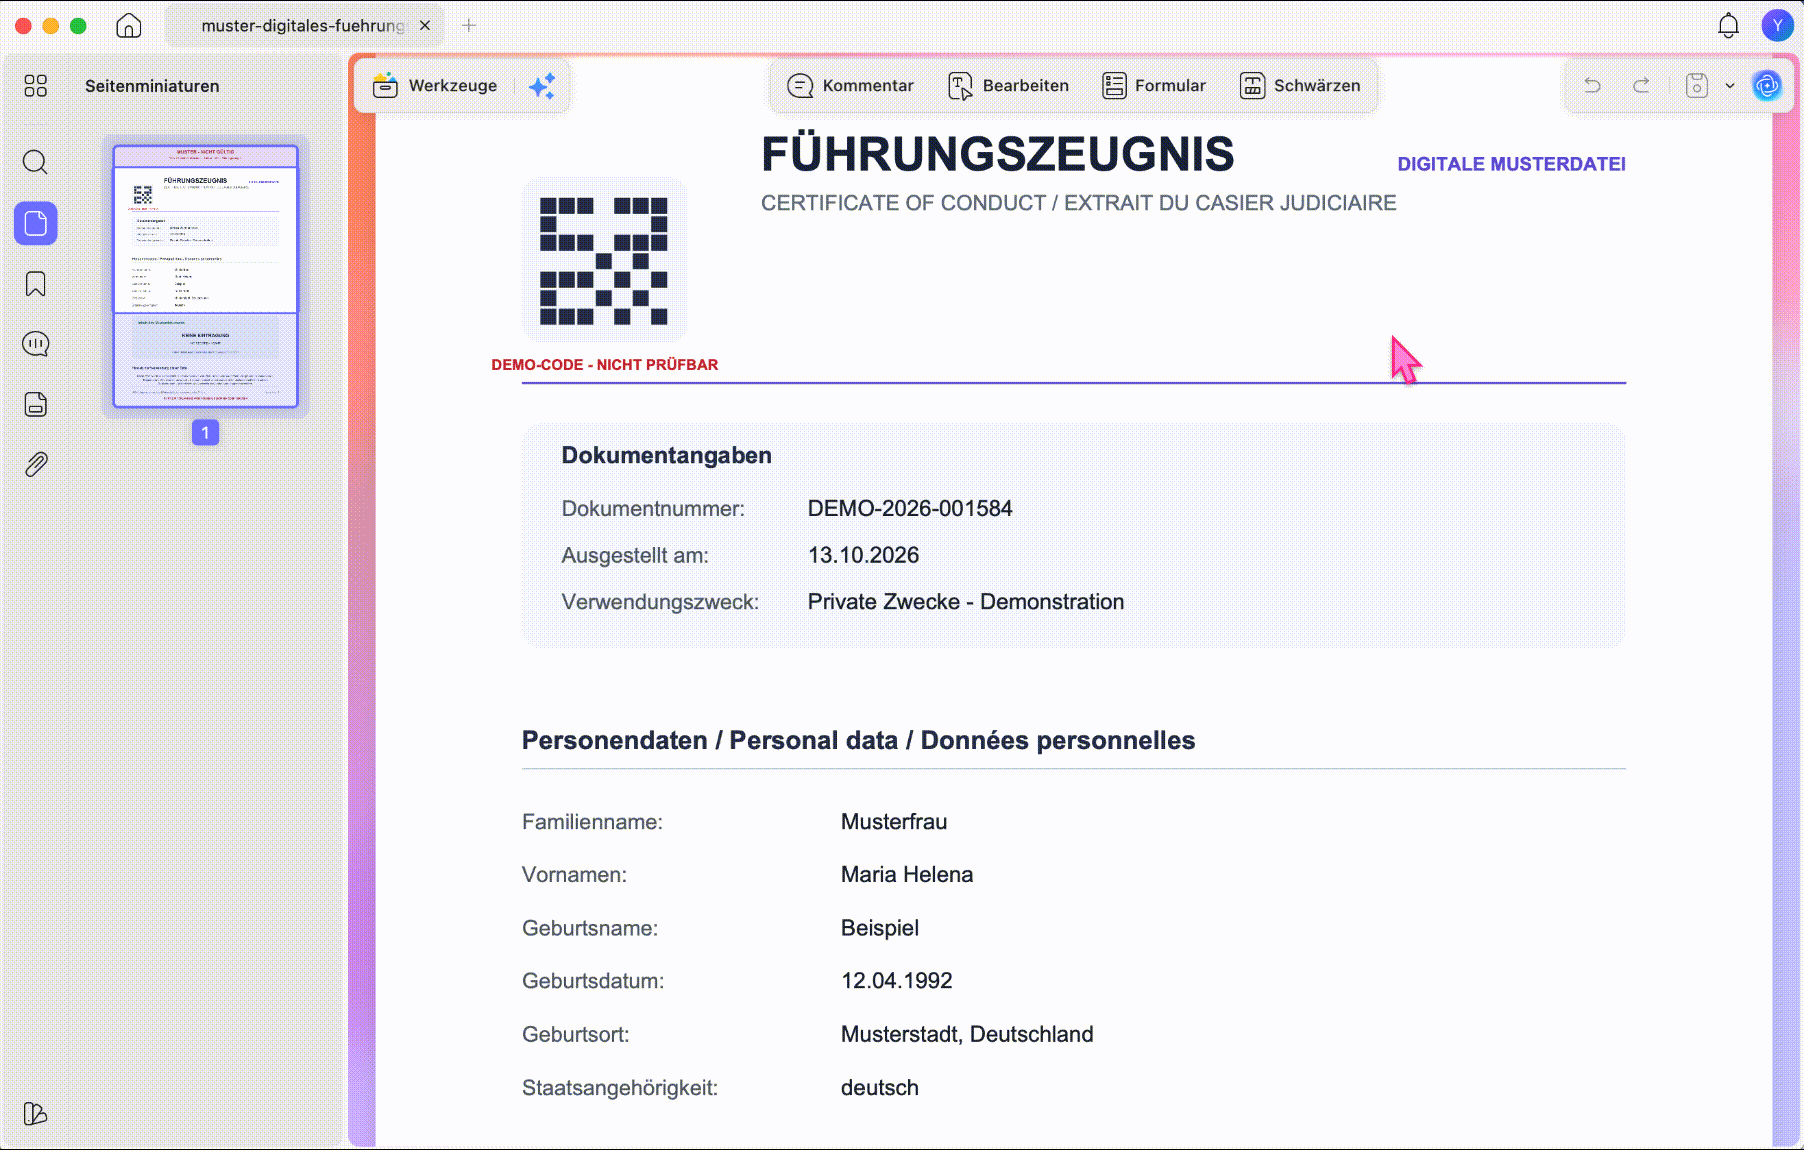Click the document number DEMO-2026-001584
The image size is (1804, 1150).
point(910,509)
